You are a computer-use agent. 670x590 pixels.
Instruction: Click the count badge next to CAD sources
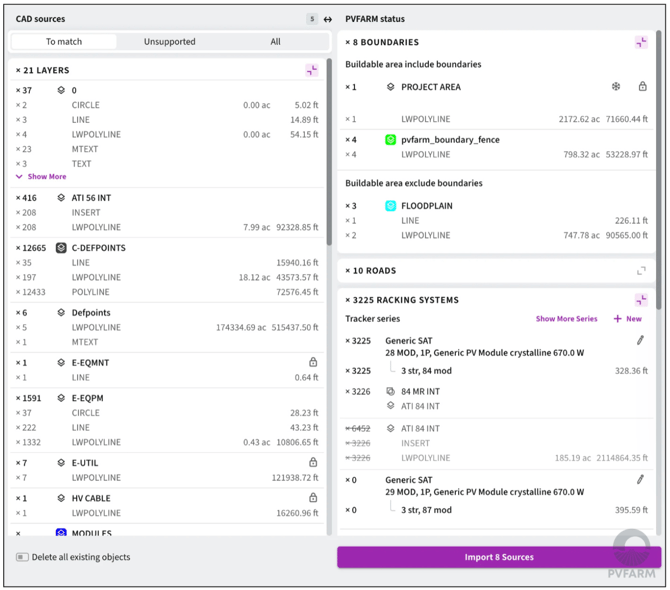pos(312,19)
